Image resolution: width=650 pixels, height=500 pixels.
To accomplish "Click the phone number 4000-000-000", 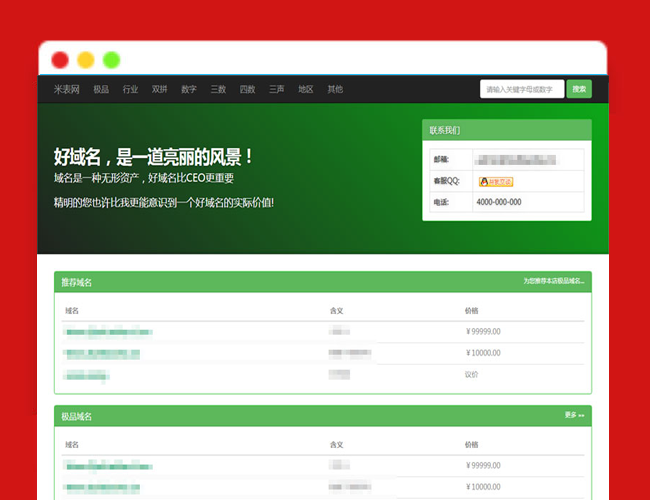I will coord(499,202).
